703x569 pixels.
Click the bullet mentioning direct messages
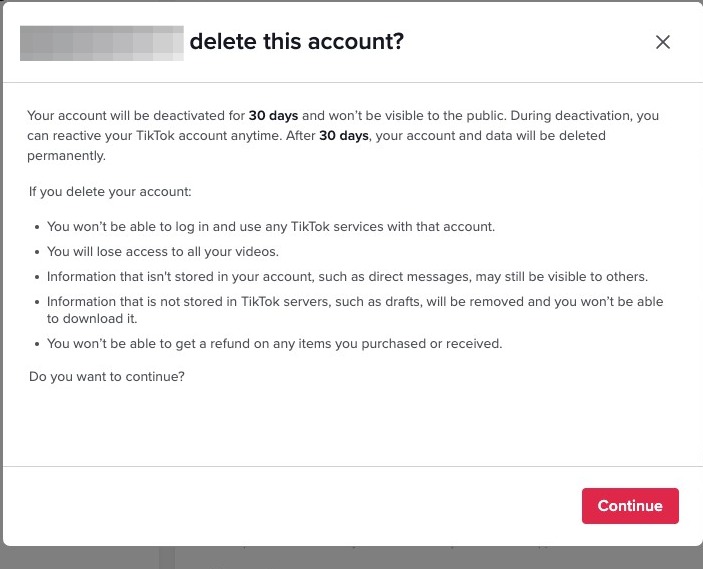[x=347, y=276]
